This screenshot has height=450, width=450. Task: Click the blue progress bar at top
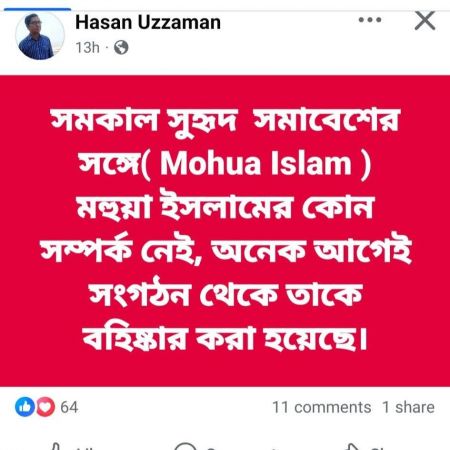pos(37,9)
